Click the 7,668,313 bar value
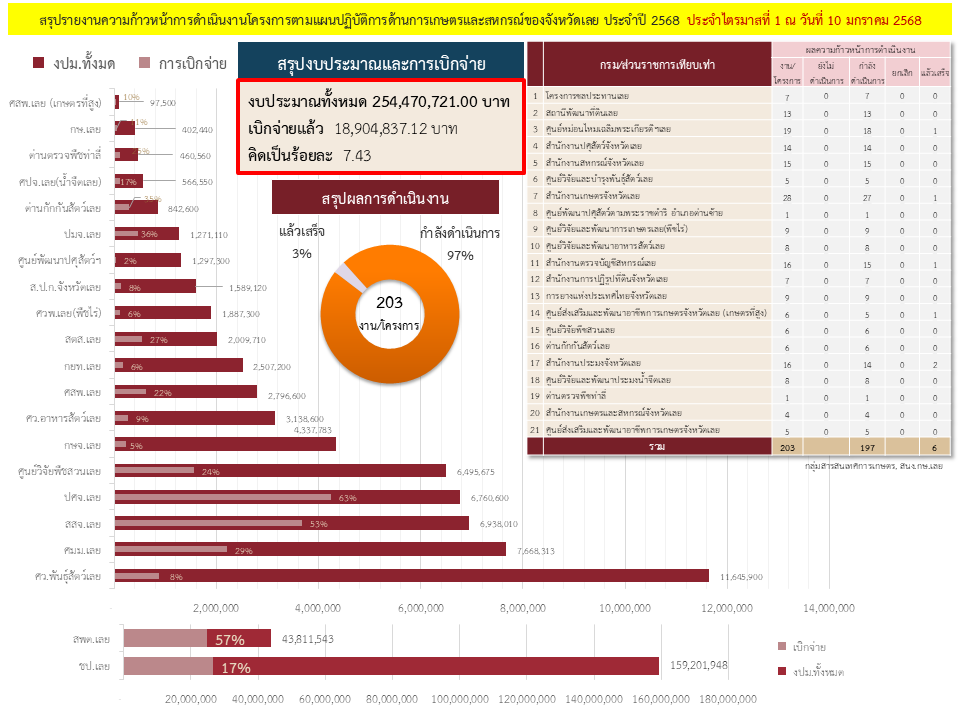Viewport: 960px width, 720px height. coord(536,551)
